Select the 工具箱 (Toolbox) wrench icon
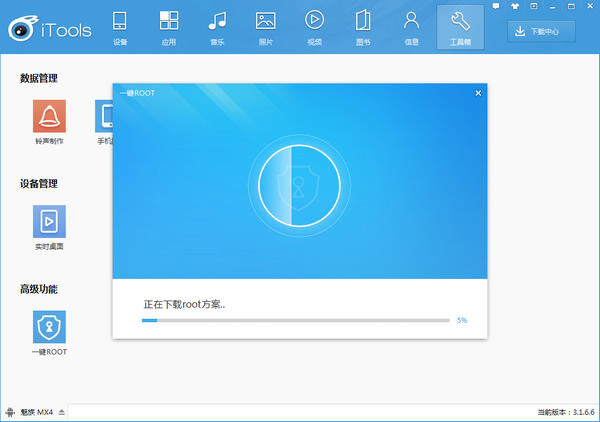600x422 pixels. (460, 26)
